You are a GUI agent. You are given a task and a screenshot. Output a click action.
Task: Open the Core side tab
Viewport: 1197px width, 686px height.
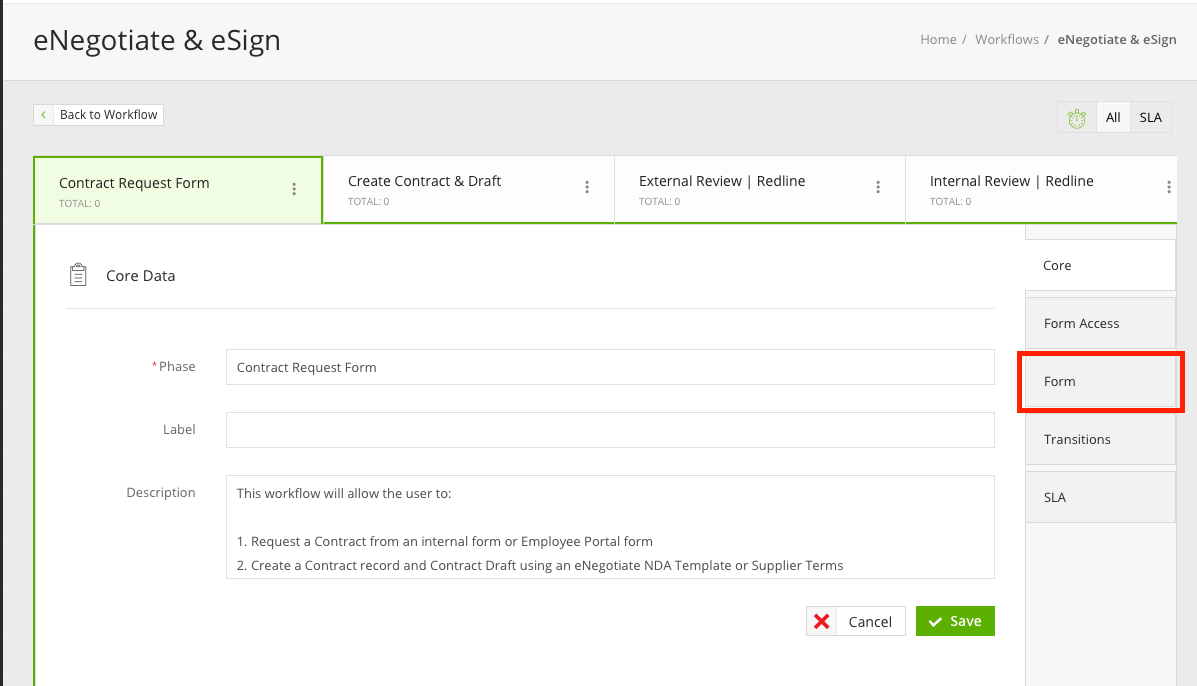[1100, 266]
